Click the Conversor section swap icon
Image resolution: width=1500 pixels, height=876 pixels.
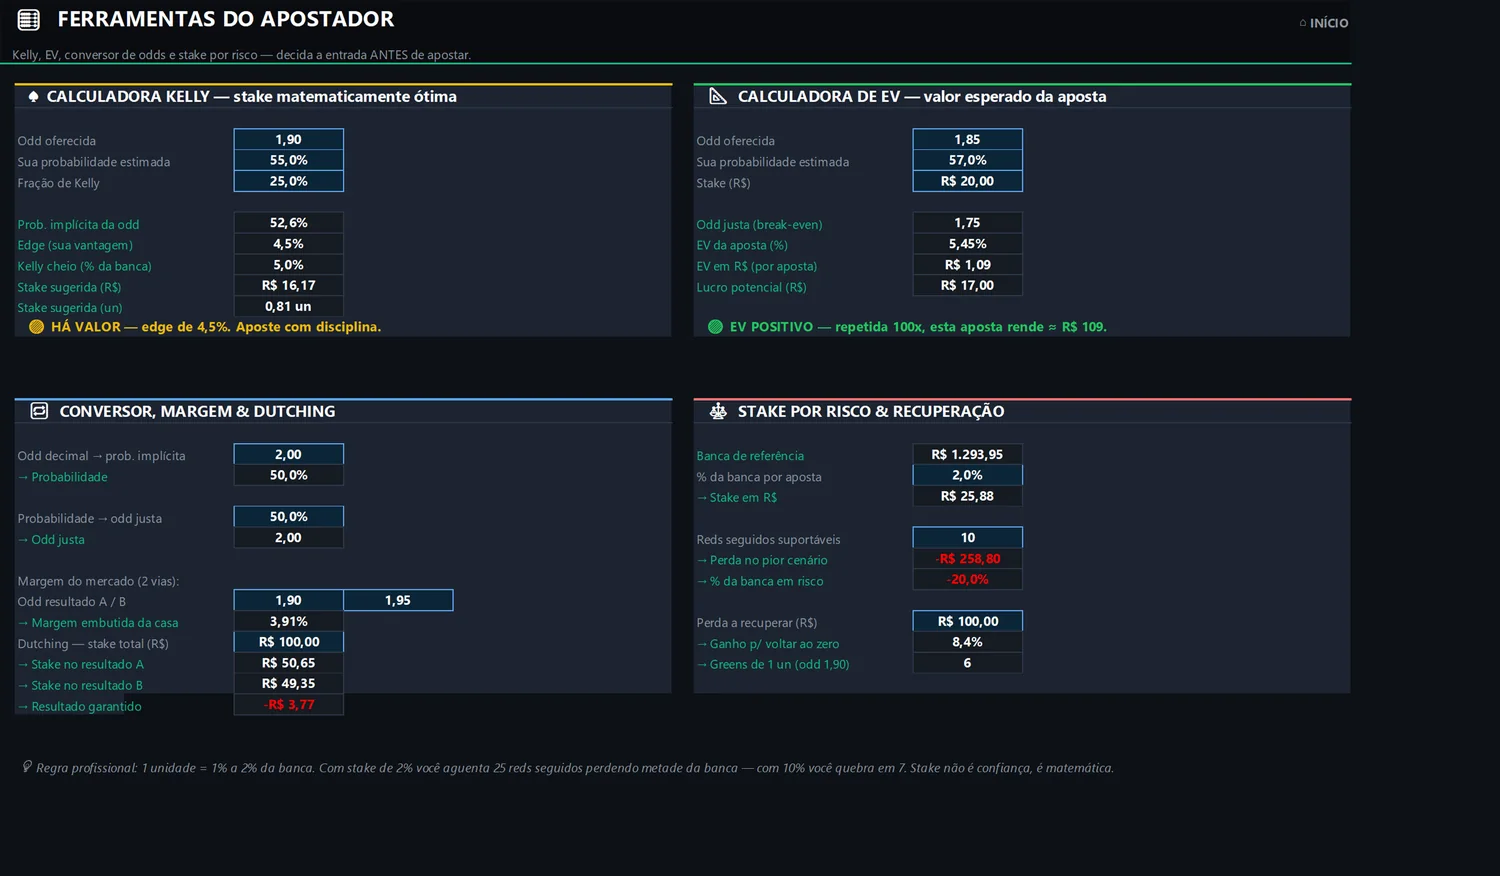pos(39,411)
